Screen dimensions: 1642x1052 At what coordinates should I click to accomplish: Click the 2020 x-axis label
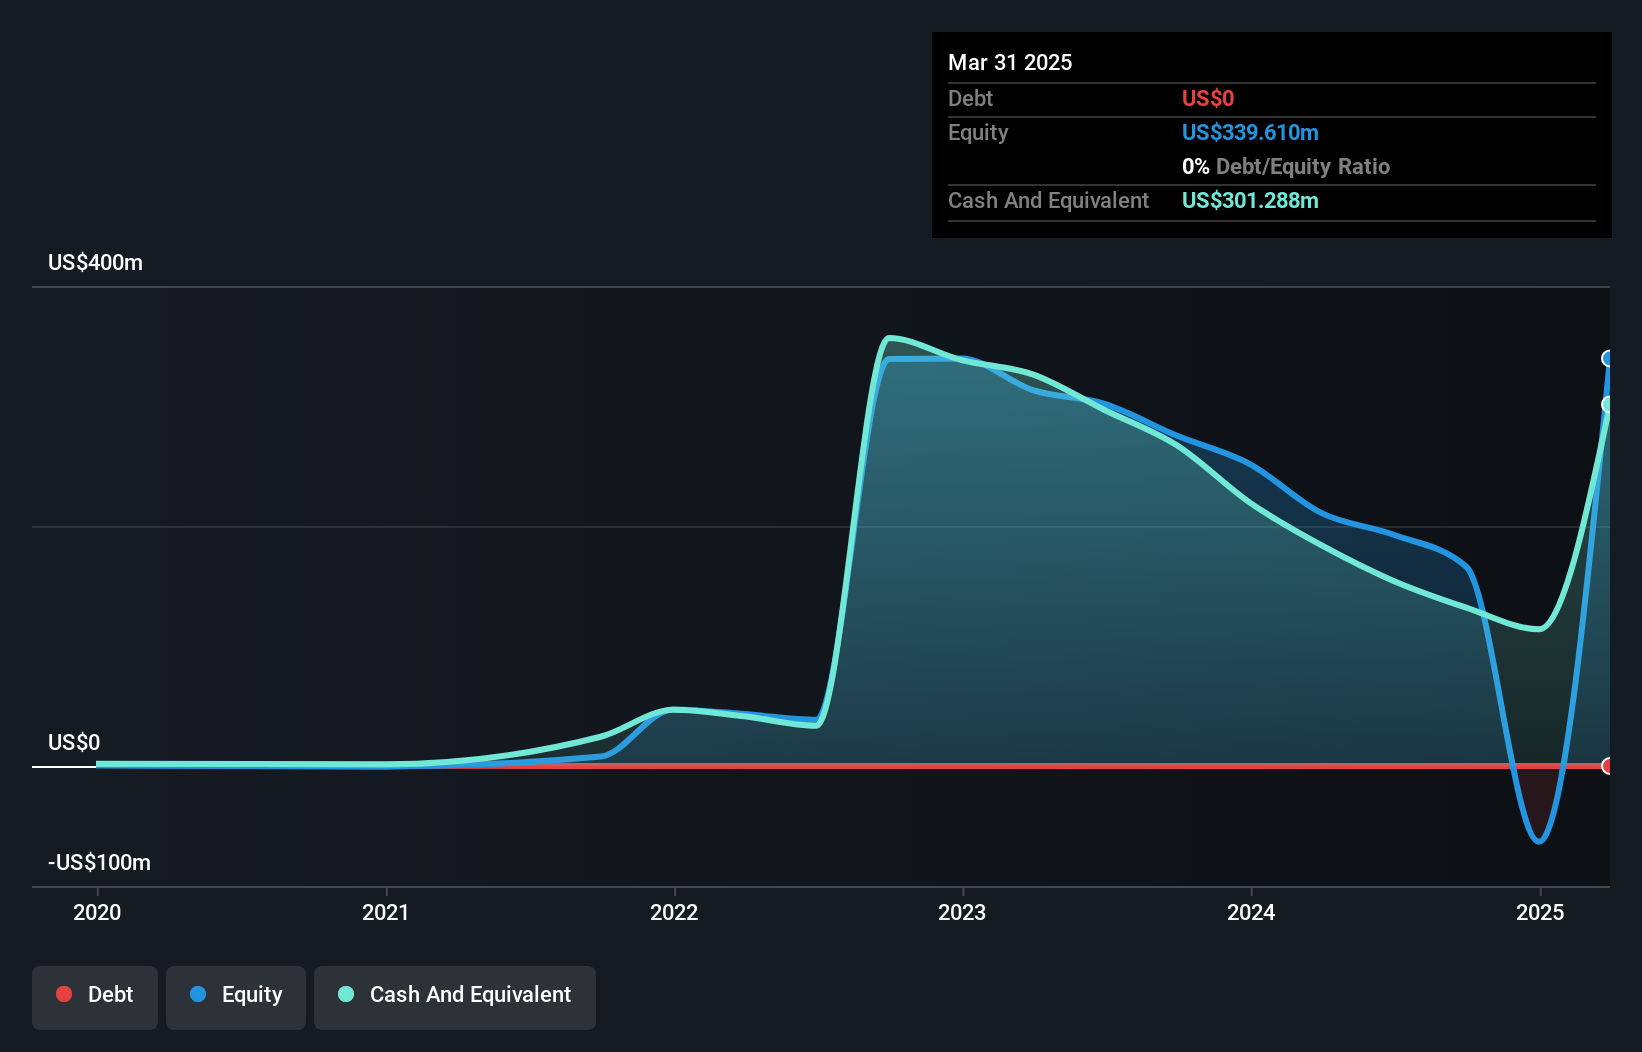click(97, 912)
